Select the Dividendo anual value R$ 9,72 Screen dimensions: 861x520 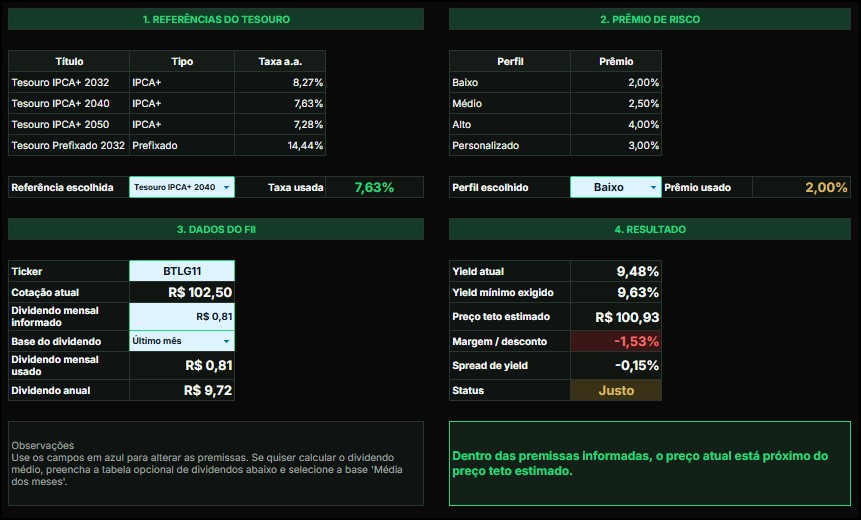point(182,390)
